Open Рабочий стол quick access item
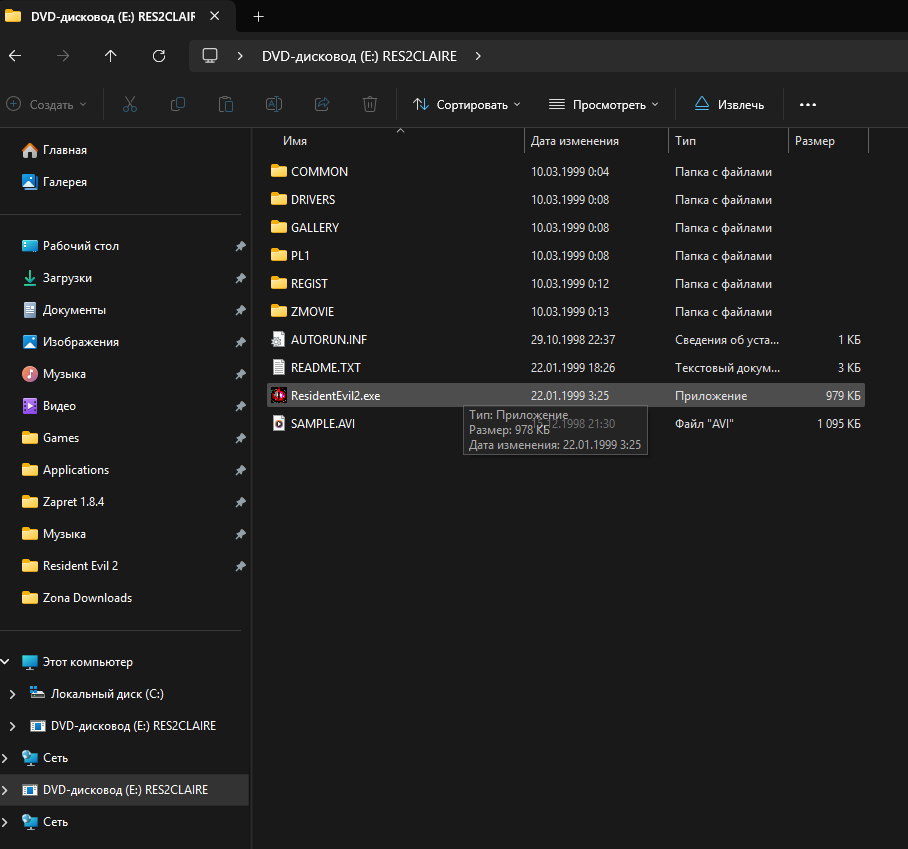Image resolution: width=908 pixels, height=849 pixels. pos(70,246)
